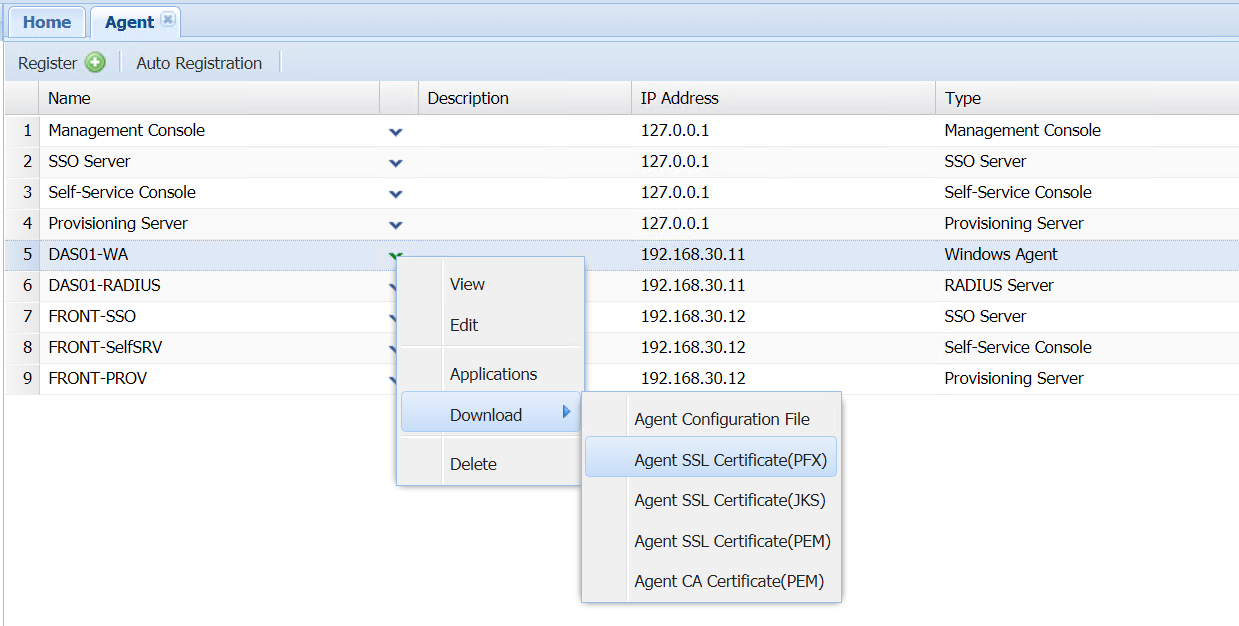Open Applications from the context menu
1239x626 pixels.
click(x=493, y=374)
